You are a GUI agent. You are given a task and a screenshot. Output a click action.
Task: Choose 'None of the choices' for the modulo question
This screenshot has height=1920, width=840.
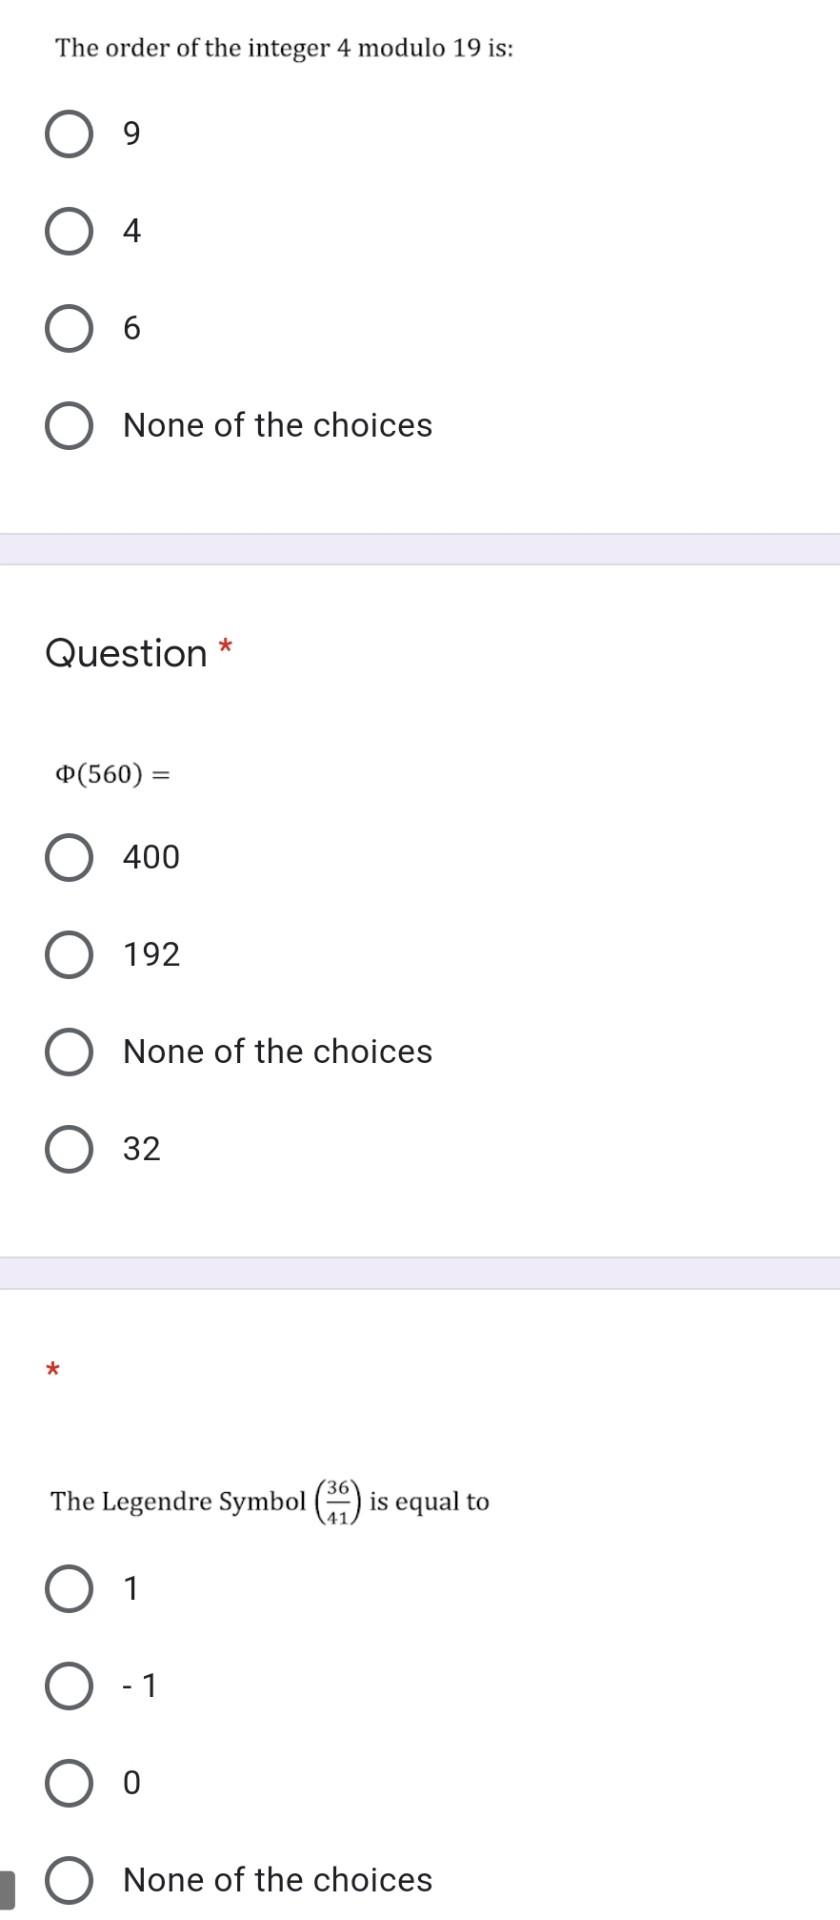click(x=67, y=425)
